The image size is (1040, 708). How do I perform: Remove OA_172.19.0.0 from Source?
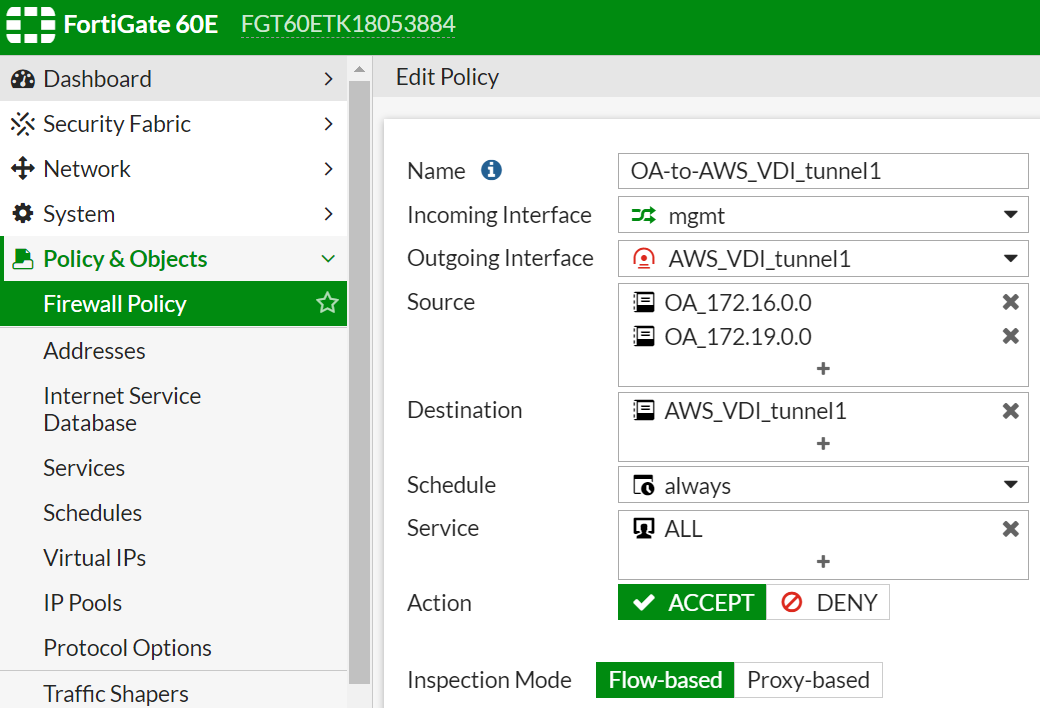[1010, 336]
